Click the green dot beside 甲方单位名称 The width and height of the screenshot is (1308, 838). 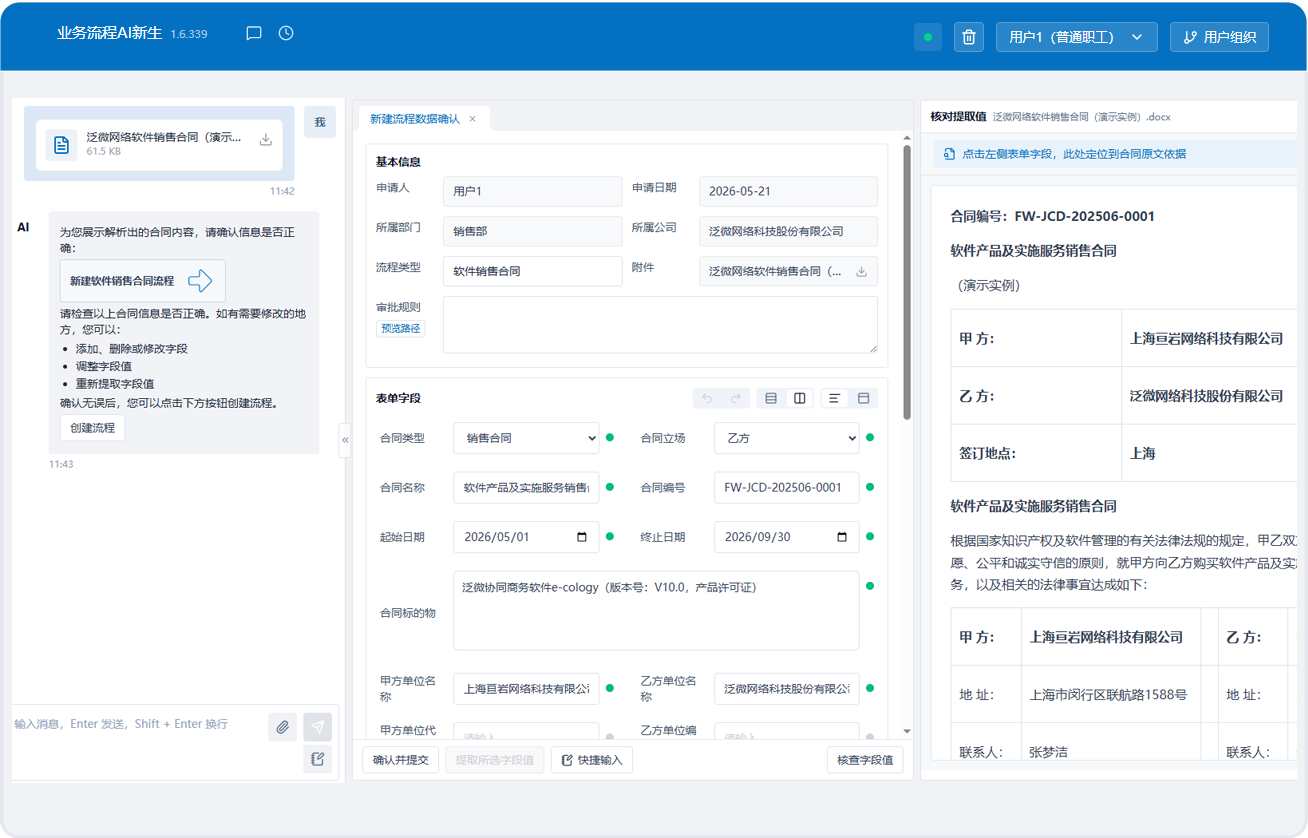click(x=609, y=688)
